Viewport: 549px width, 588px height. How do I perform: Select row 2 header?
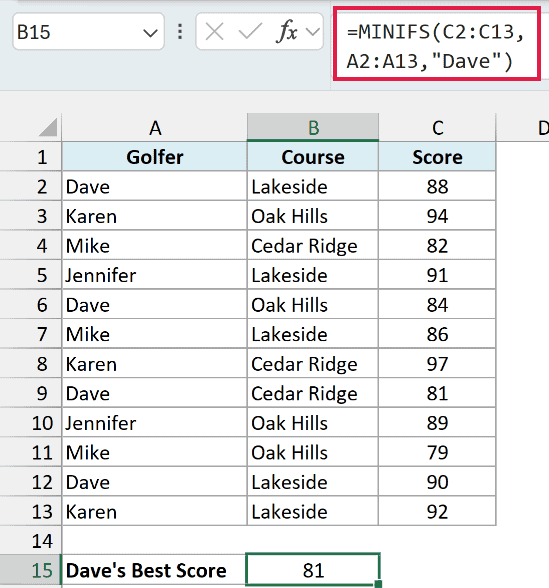(x=31, y=186)
